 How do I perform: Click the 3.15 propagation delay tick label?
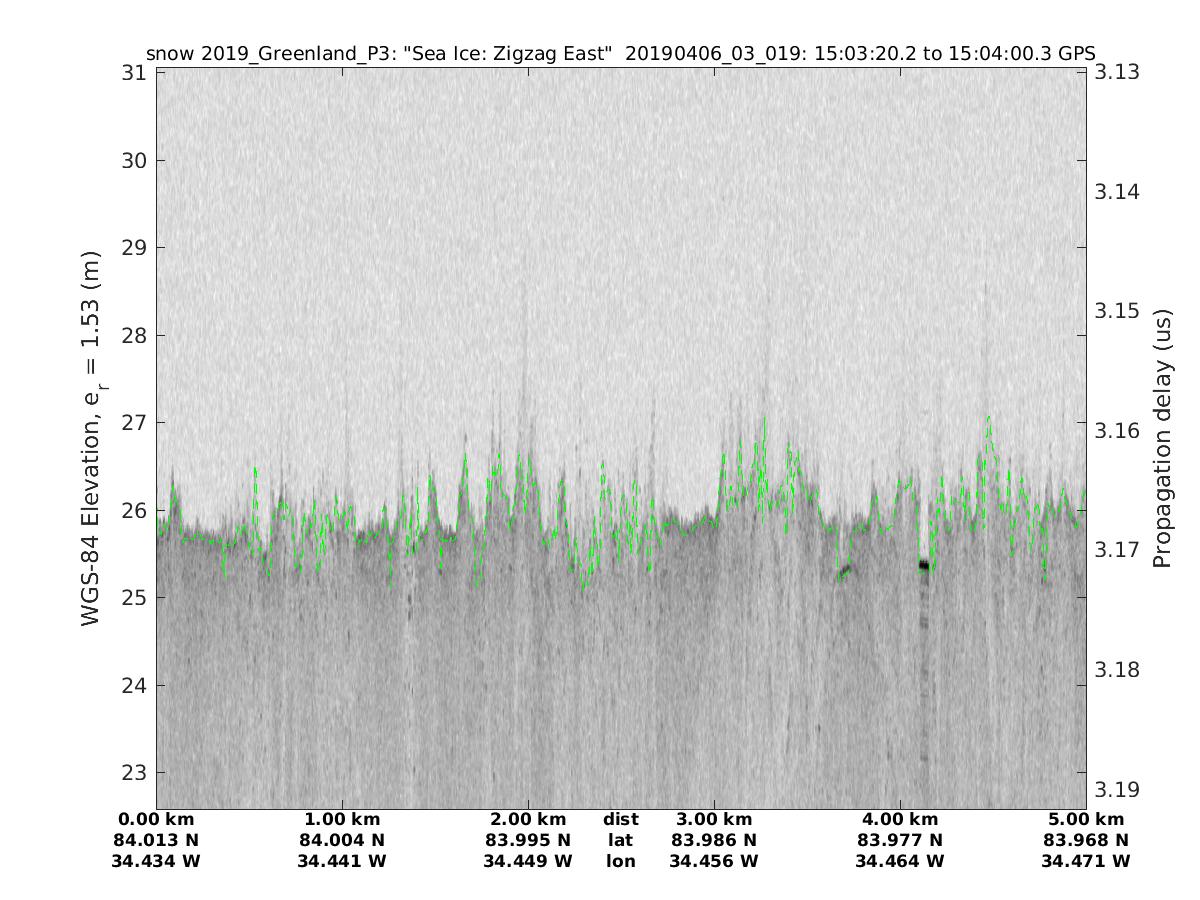pyautogui.click(x=1118, y=311)
